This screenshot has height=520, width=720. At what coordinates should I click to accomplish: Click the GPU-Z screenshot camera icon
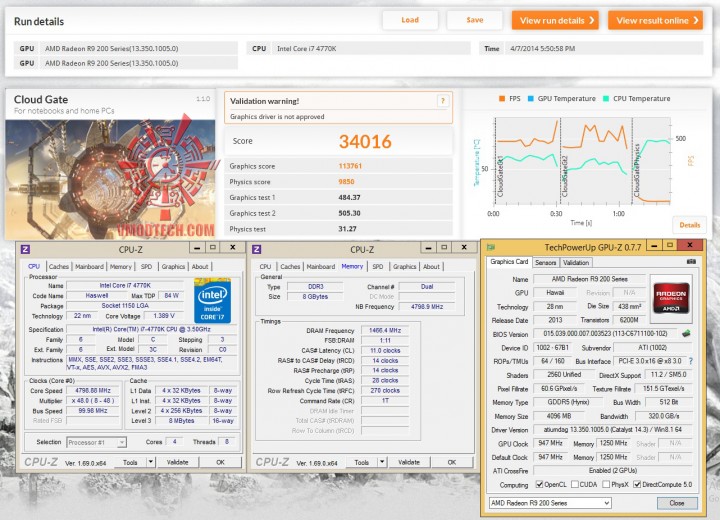pos(691,261)
